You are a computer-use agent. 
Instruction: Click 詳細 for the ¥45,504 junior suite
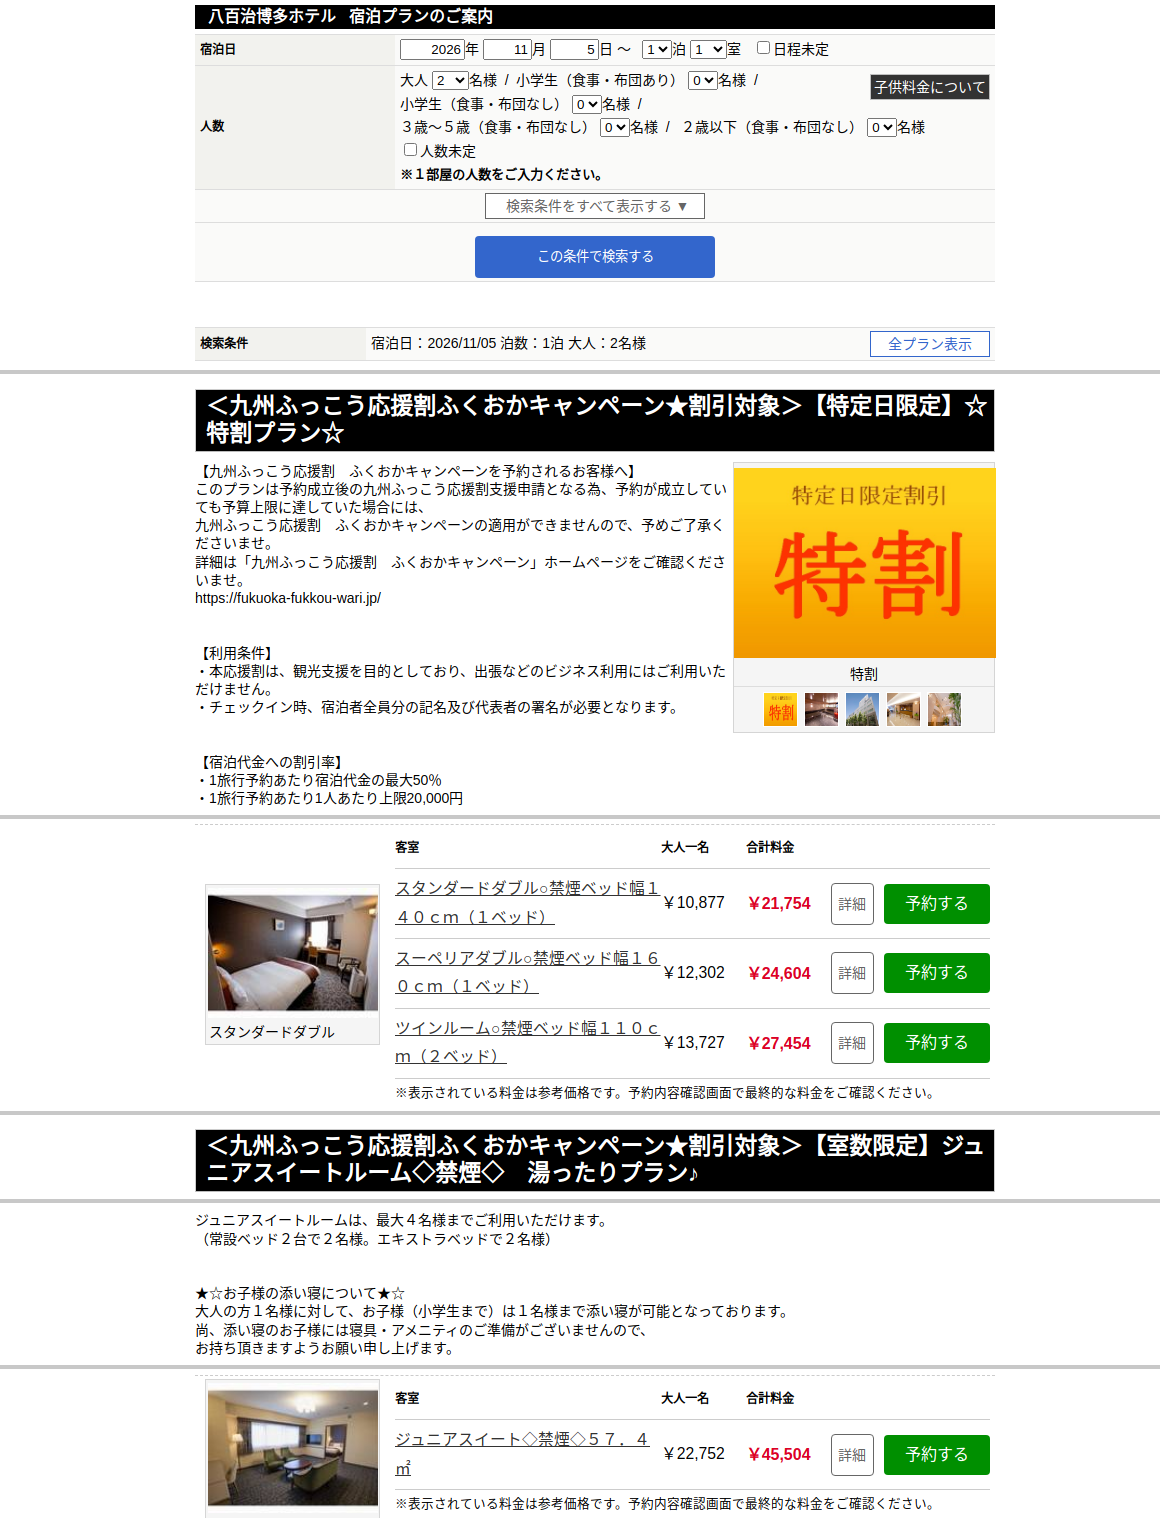(x=852, y=1455)
